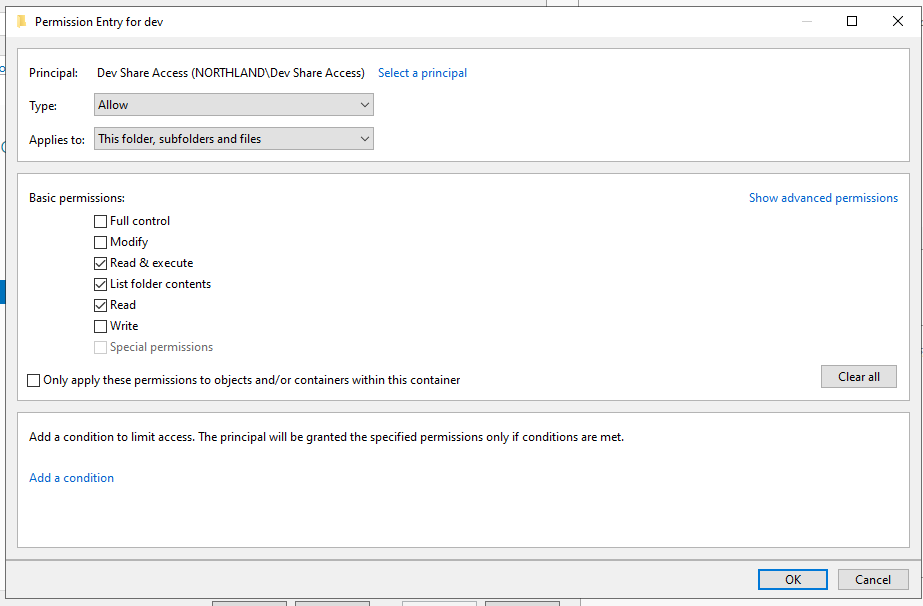Image resolution: width=923 pixels, height=606 pixels.
Task: Check 'Only apply these permissions' option
Action: point(34,380)
